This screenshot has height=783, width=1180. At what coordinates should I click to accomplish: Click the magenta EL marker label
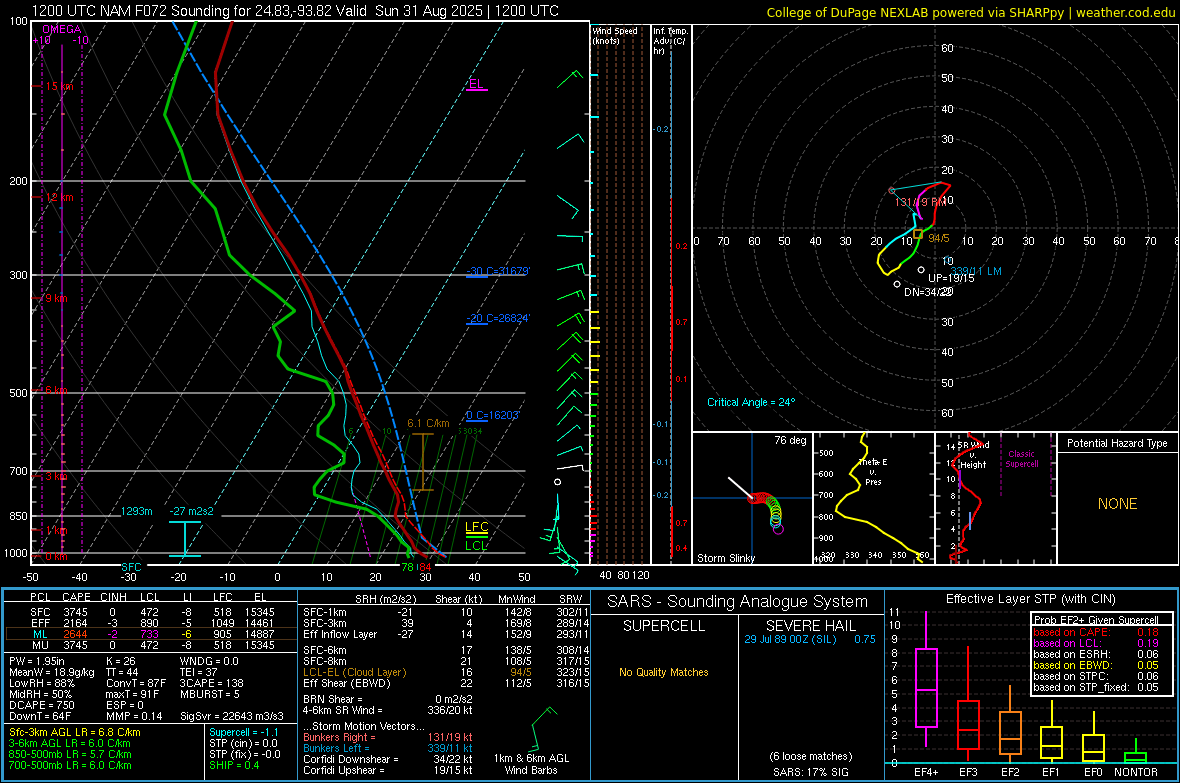pyautogui.click(x=476, y=84)
